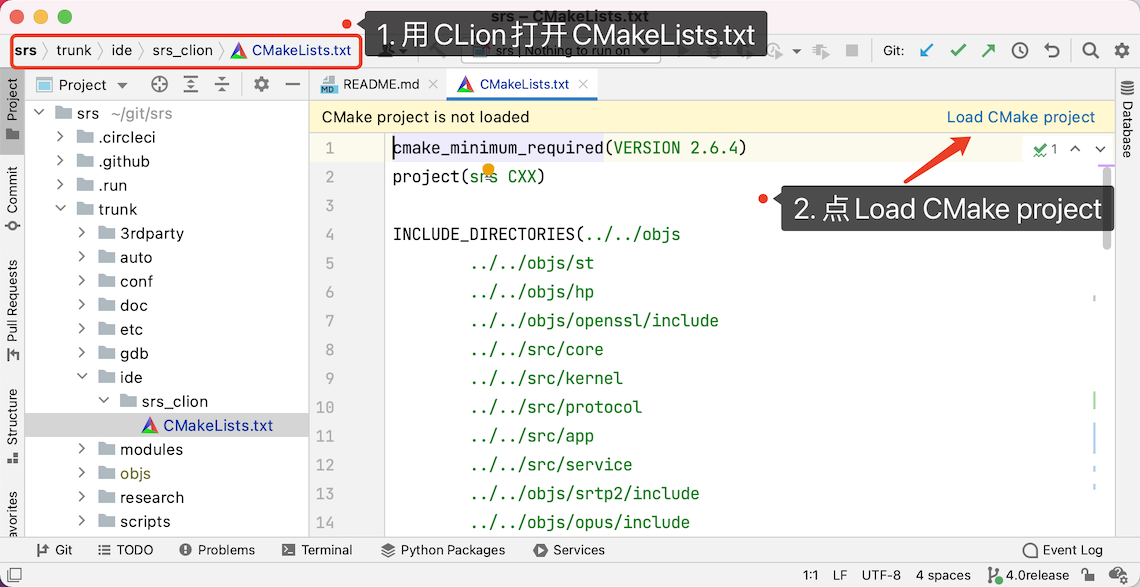Image resolution: width=1140 pixels, height=587 pixels.
Task: Open Project panel gear settings
Action: click(261, 85)
